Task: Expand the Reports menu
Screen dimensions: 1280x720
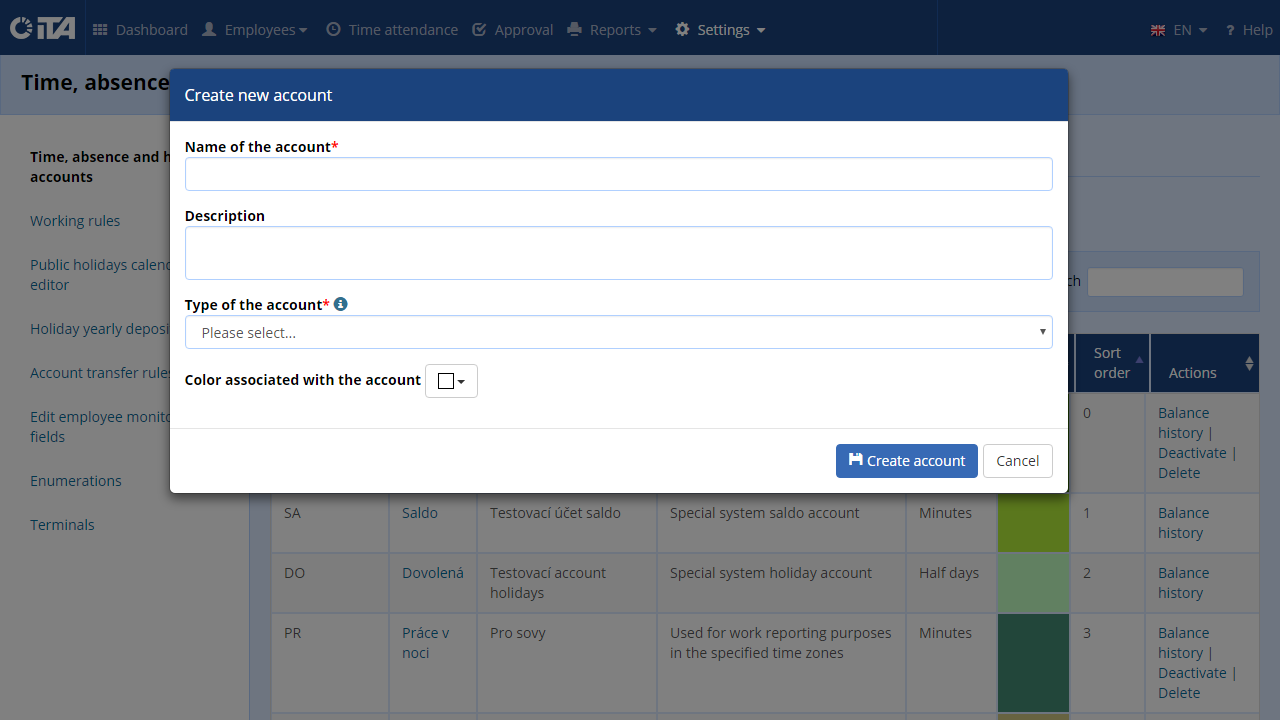Action: click(612, 30)
